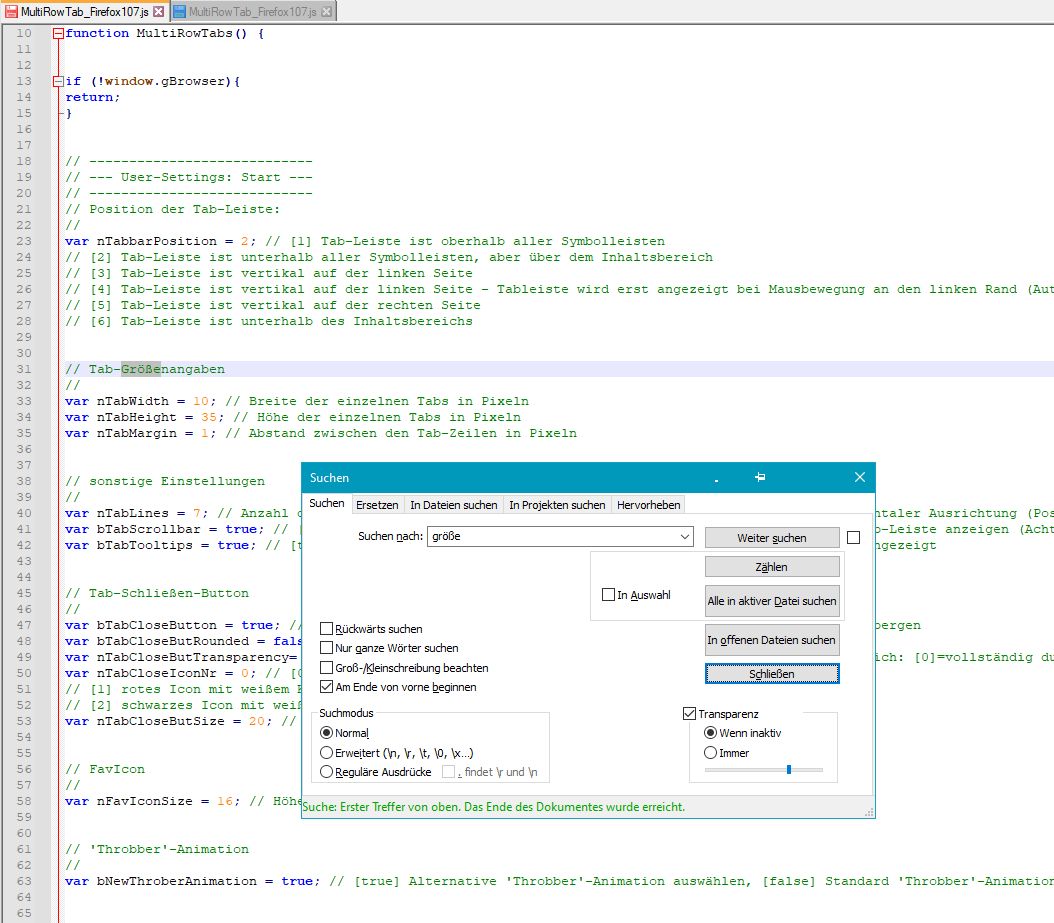This screenshot has height=923, width=1054.
Task: Close the inactive second file tab
Action: point(327,11)
